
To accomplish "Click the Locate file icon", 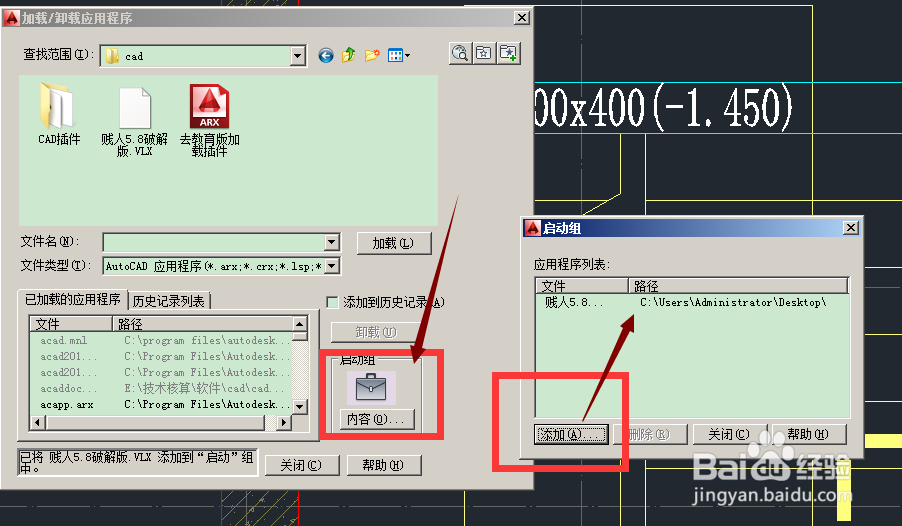I will (x=484, y=54).
